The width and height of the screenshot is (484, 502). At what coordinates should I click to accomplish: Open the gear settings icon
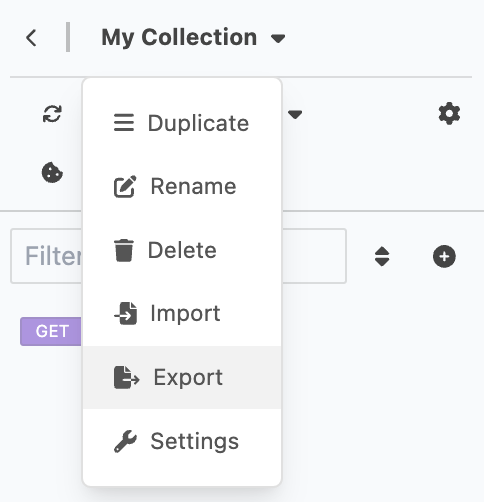coord(449,114)
